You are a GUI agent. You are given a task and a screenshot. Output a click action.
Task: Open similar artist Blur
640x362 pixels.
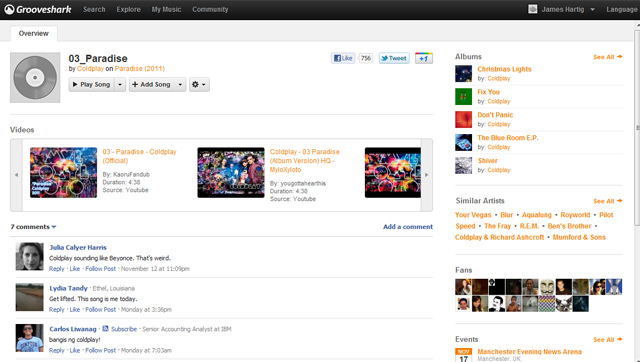[507, 215]
